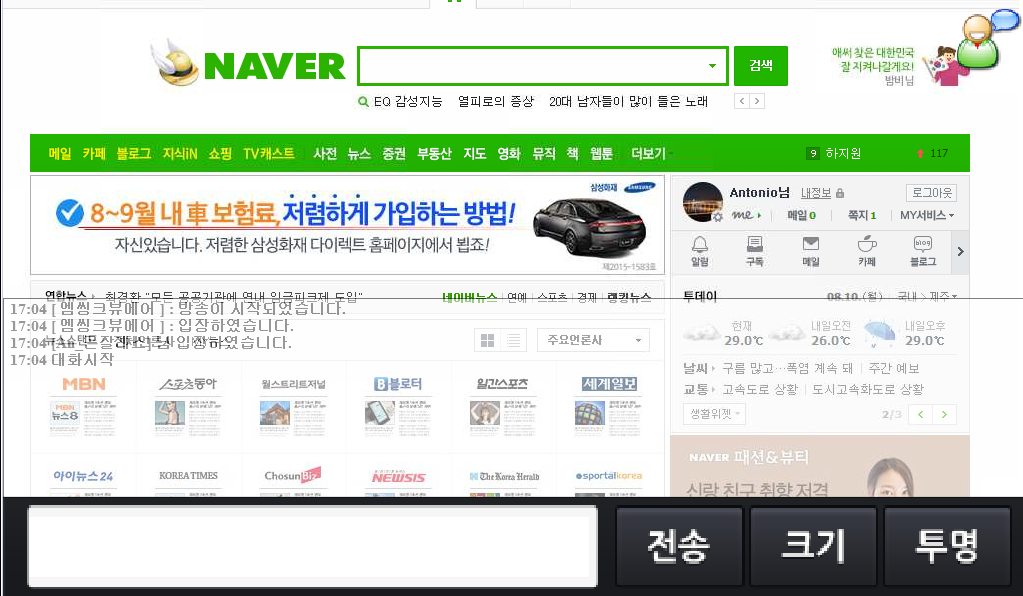1023x596 pixels.
Task: Open 지식iN in the green menu bar
Action: tap(179, 154)
